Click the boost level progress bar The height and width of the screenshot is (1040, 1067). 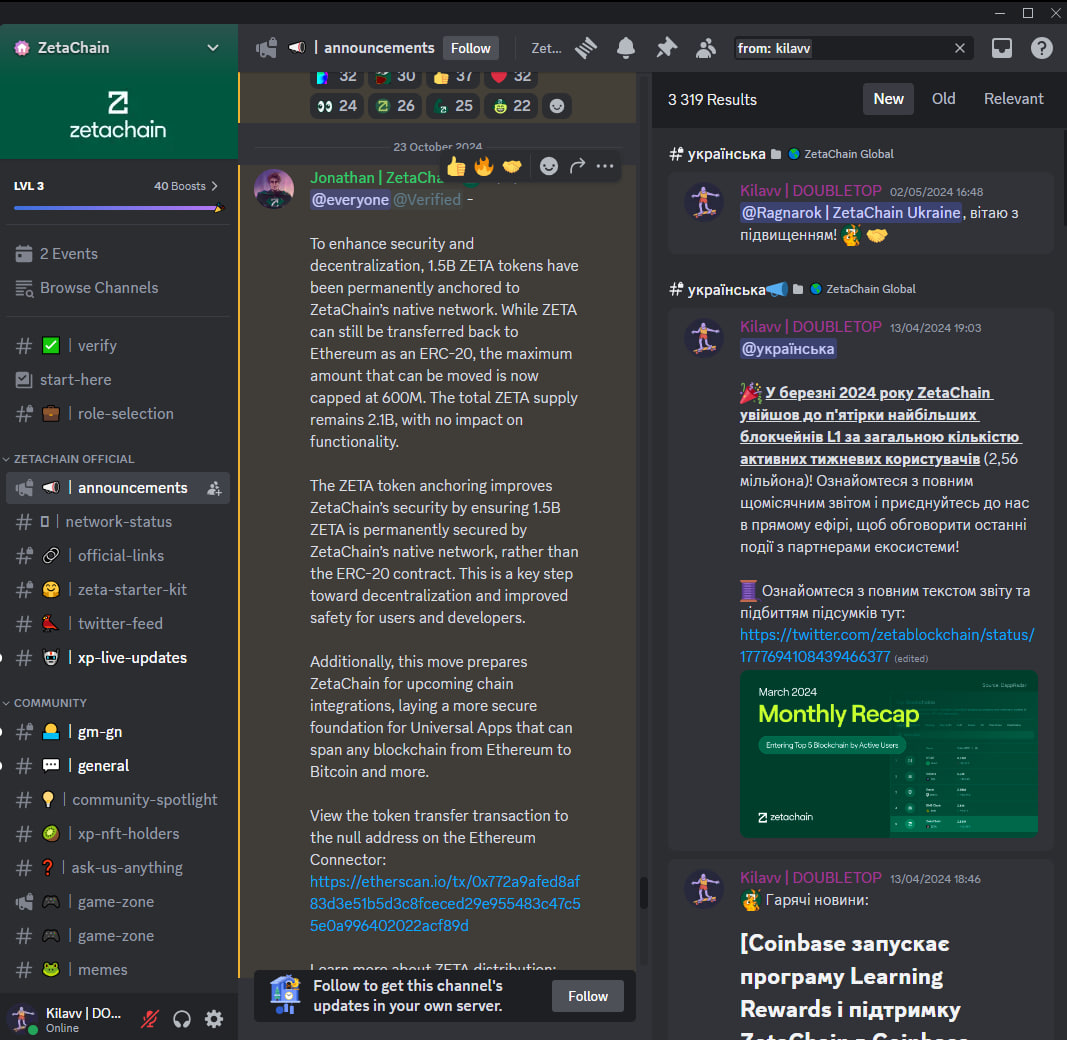117,208
